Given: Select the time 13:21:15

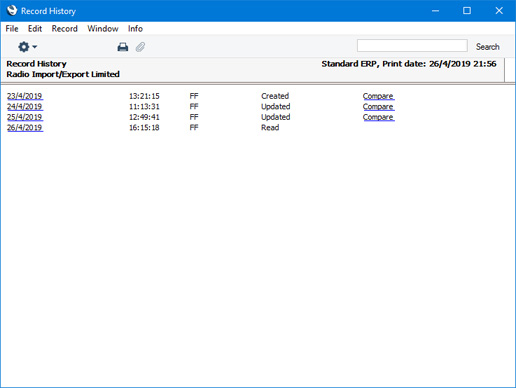Looking at the screenshot, I should 144,96.
